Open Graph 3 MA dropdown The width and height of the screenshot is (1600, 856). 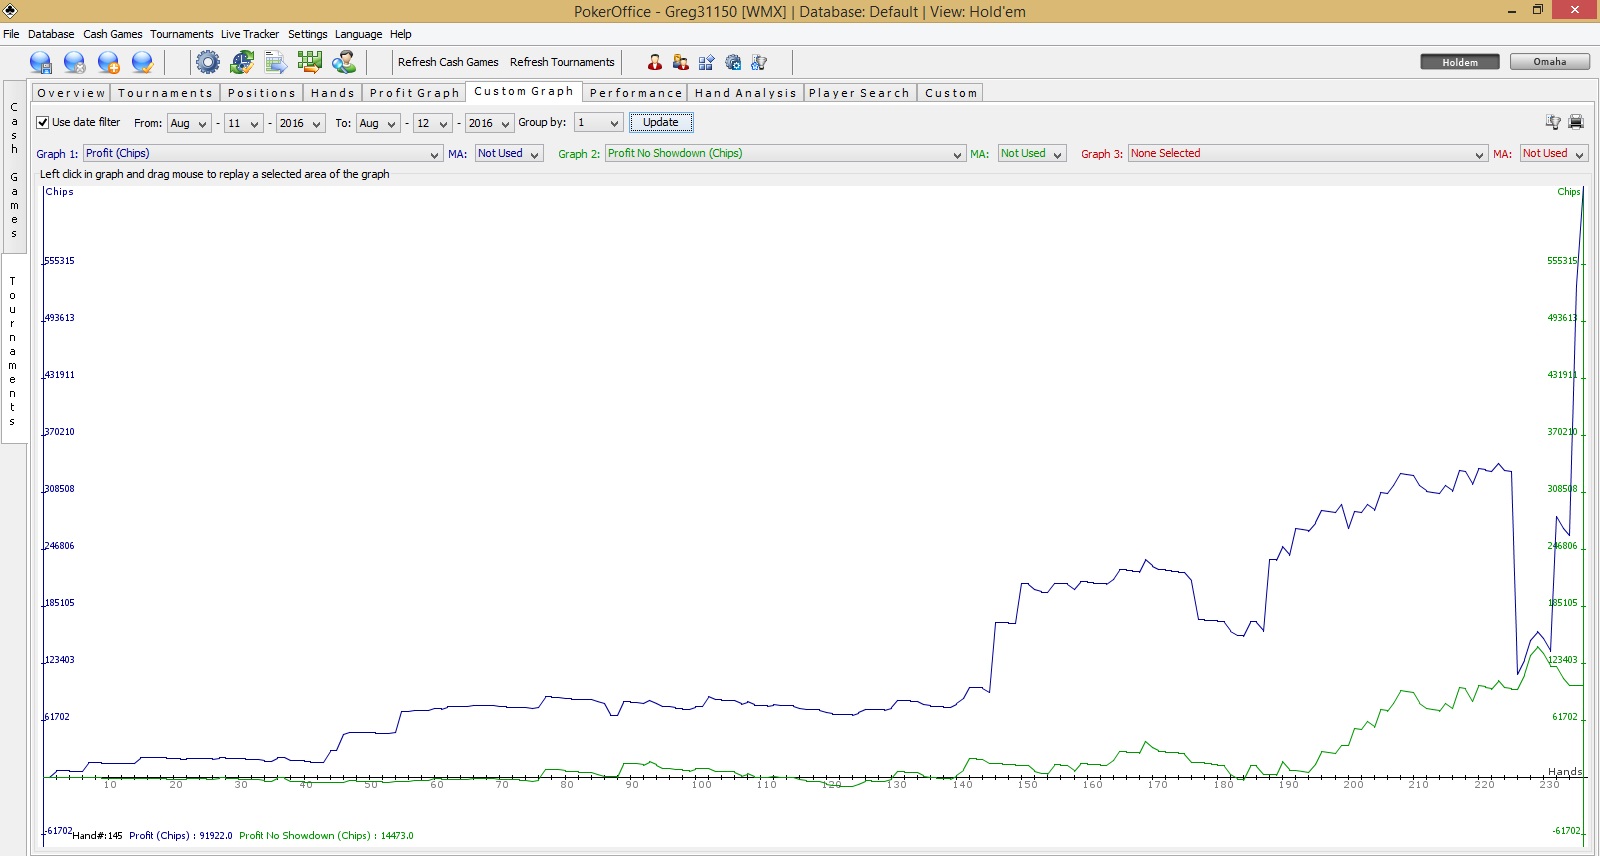(x=1554, y=154)
